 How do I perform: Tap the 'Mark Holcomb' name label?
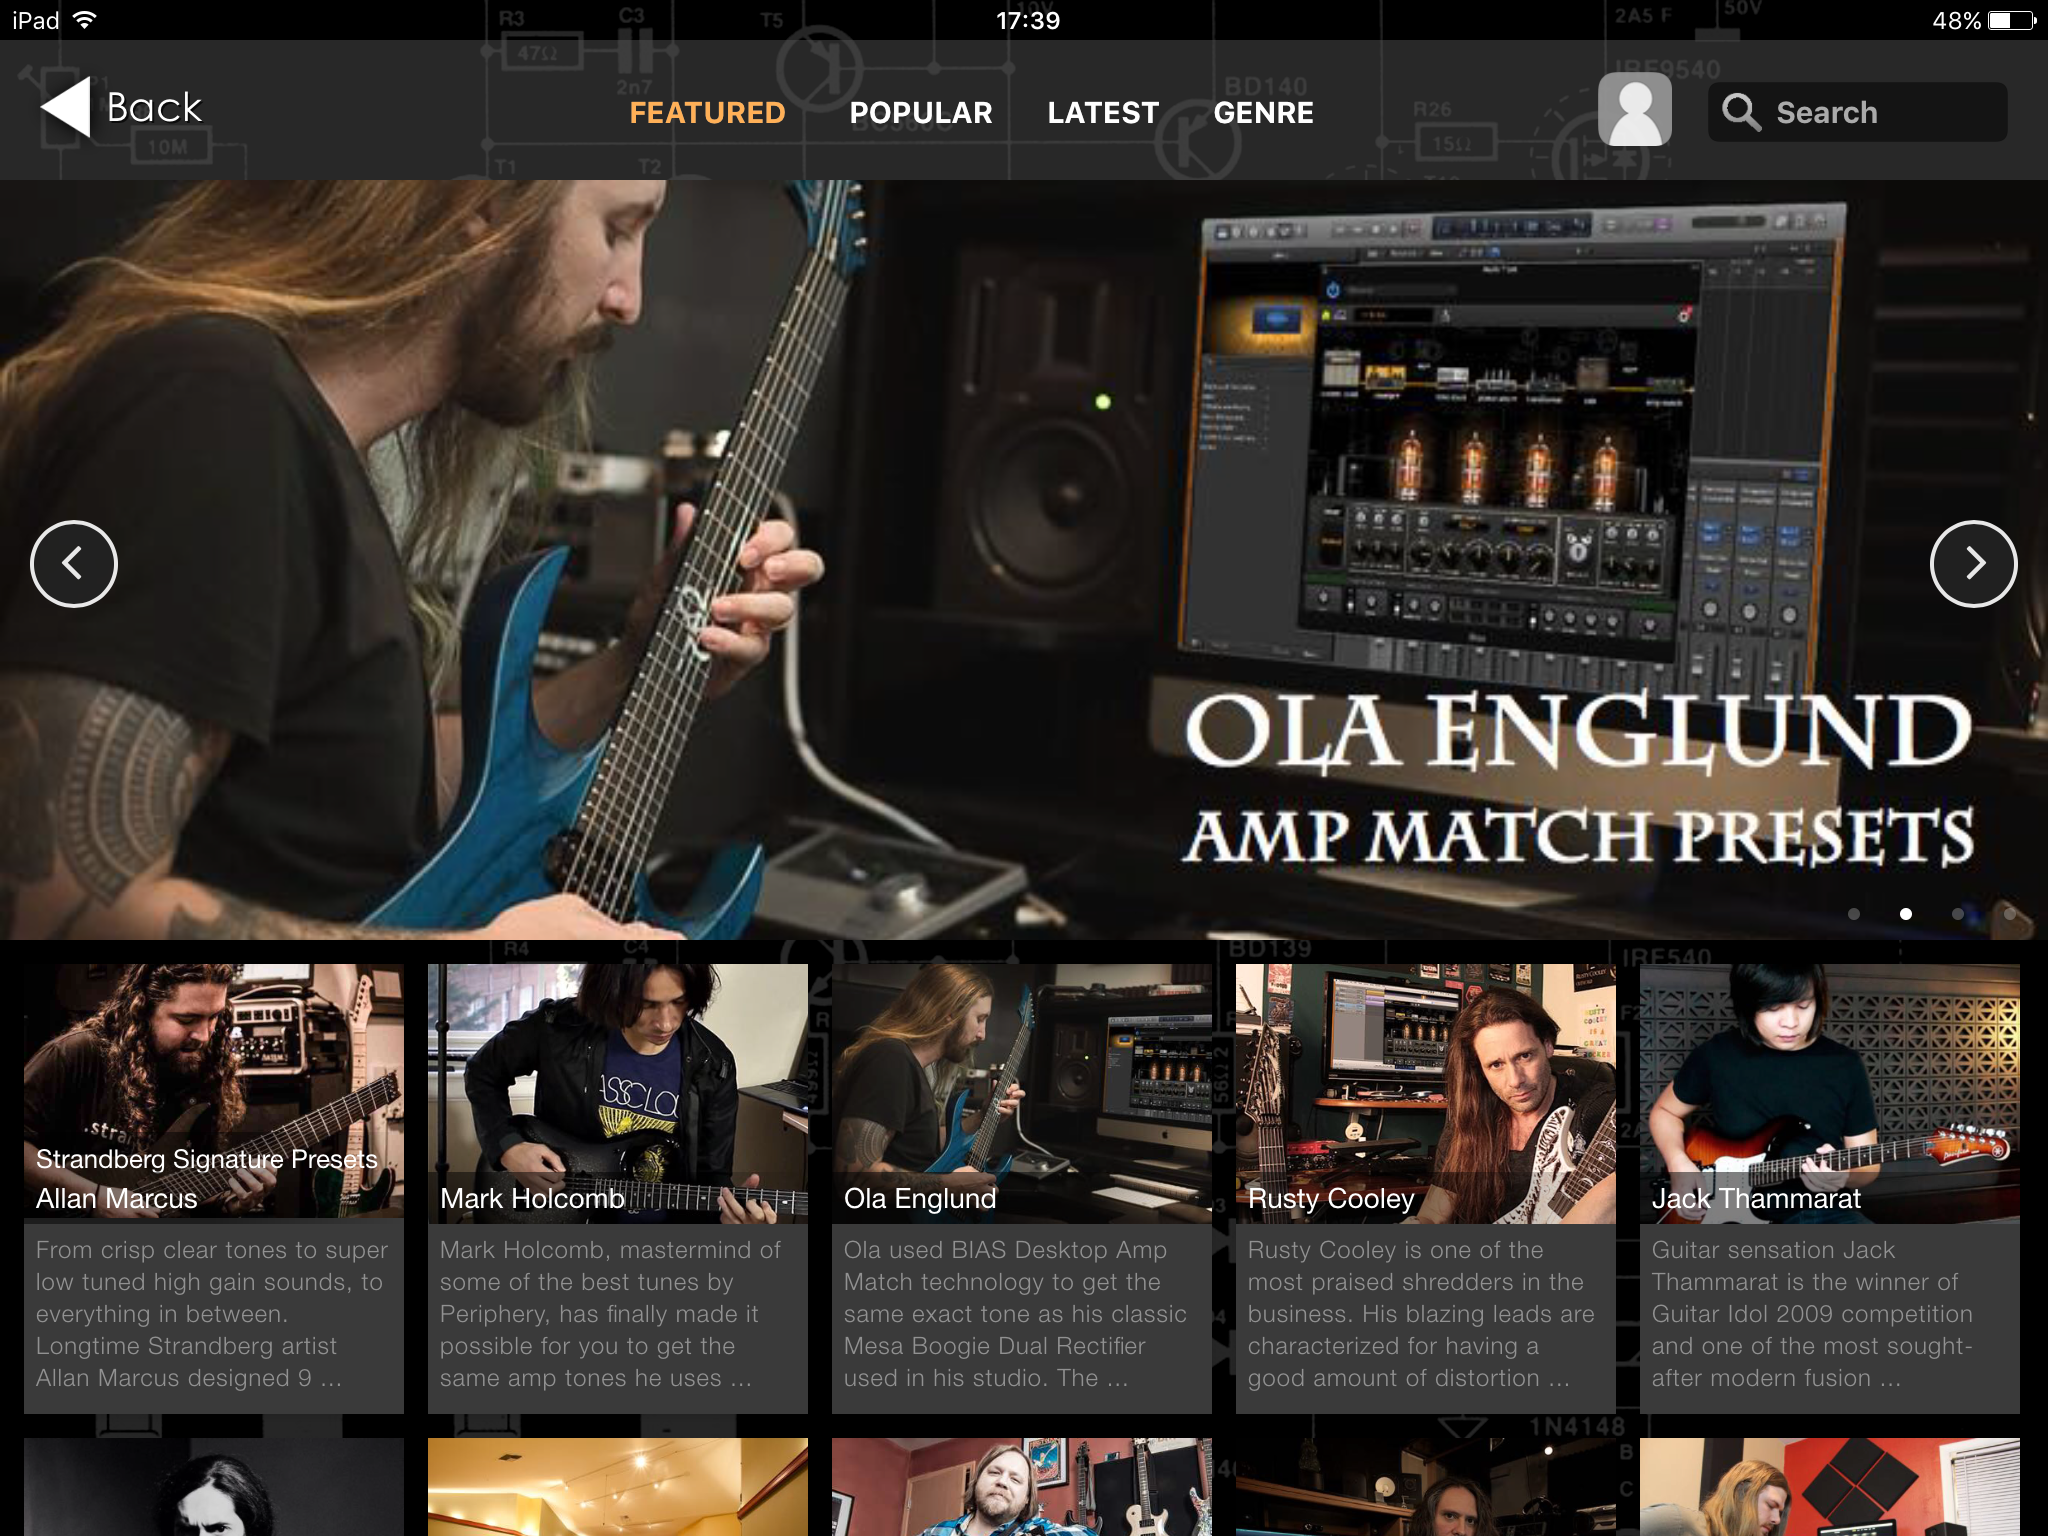pyautogui.click(x=532, y=1198)
